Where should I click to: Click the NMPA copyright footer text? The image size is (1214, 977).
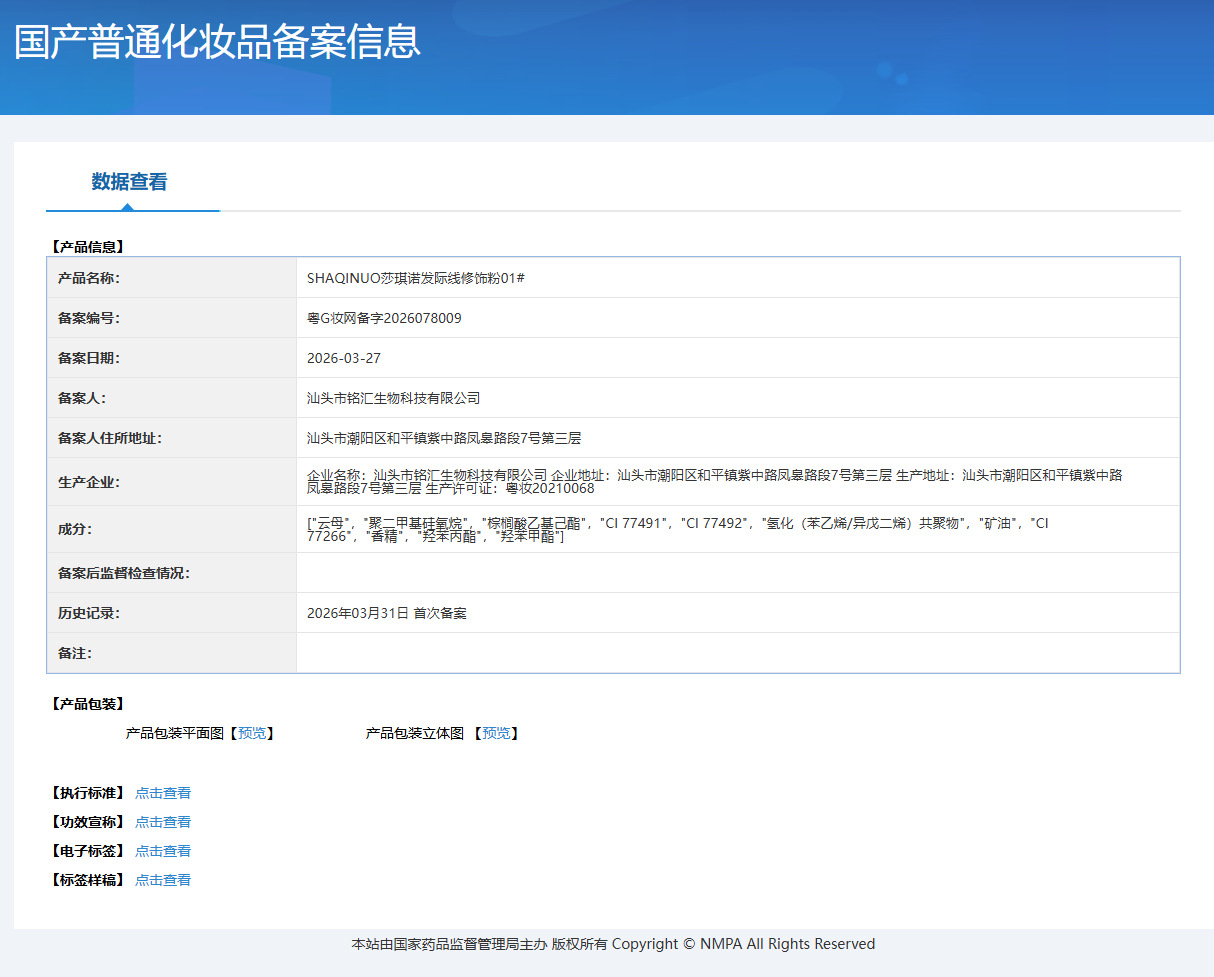[x=613, y=944]
